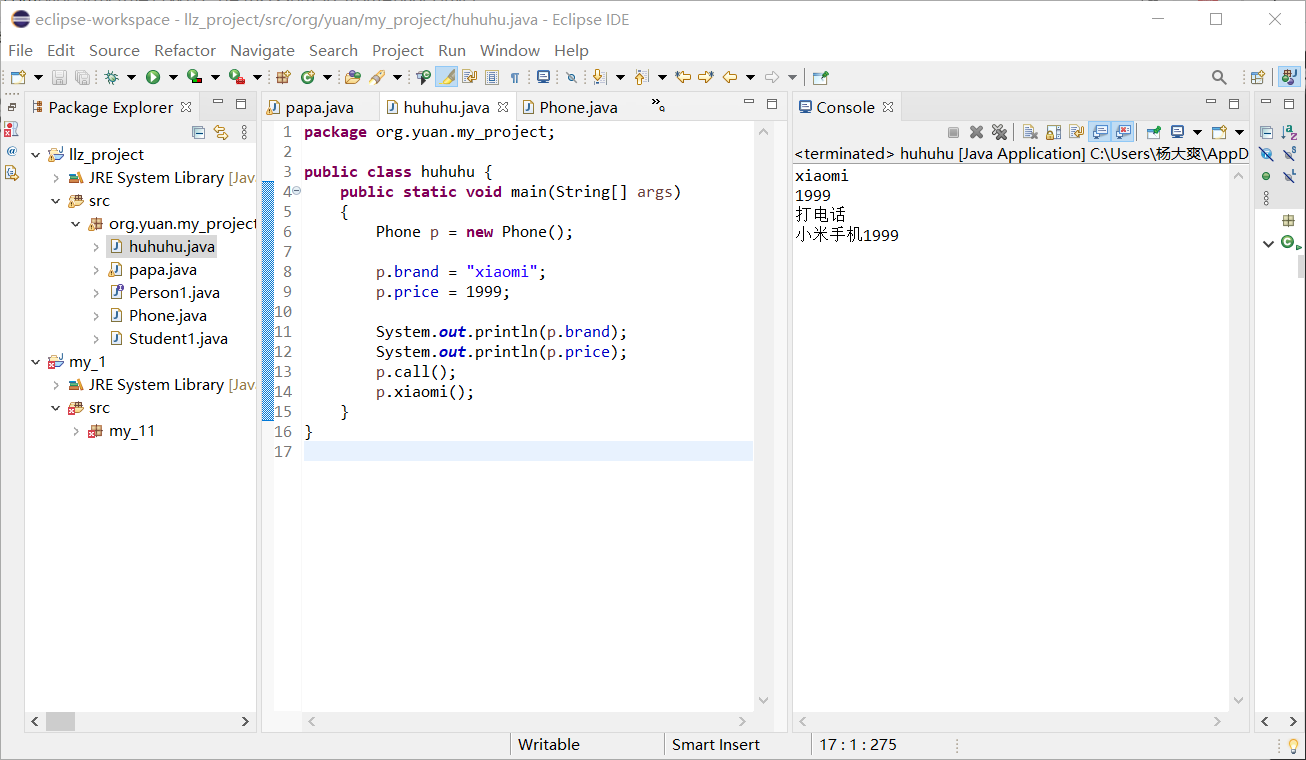Screen dimensions: 1306x760
Task: Click the Next Annotation arrow icon
Action: click(599, 77)
